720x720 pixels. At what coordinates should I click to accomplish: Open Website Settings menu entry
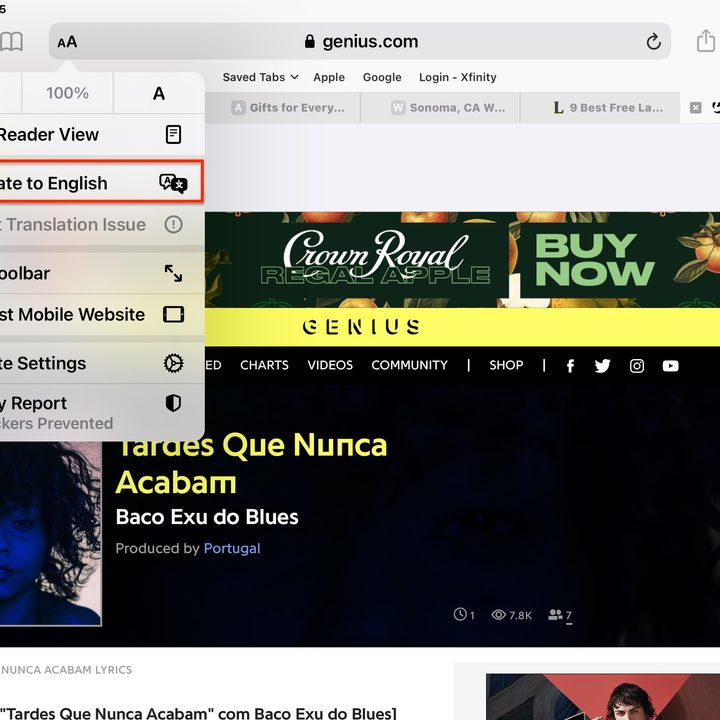pyautogui.click(x=102, y=363)
